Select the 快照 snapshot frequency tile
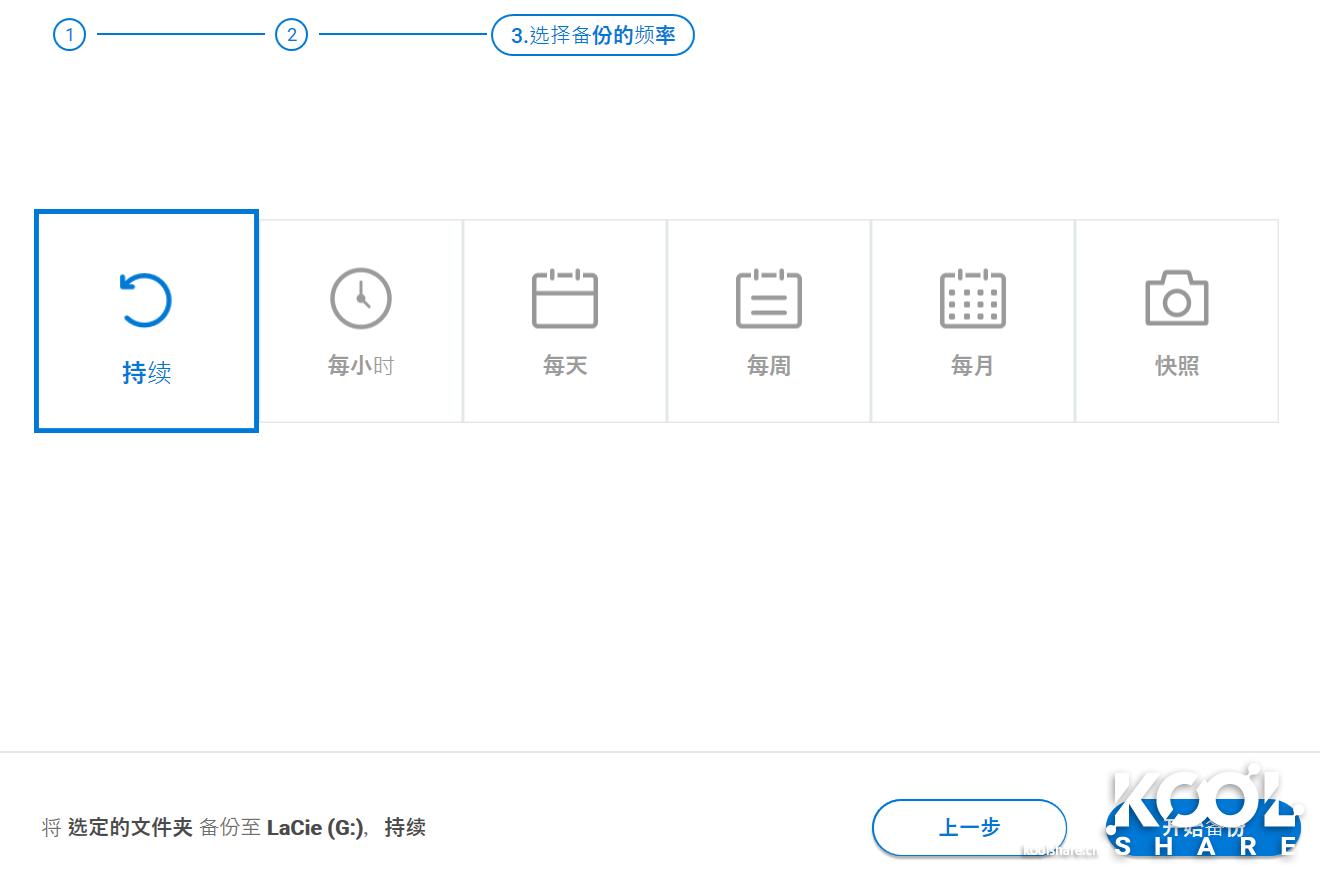Image resolution: width=1320 pixels, height=870 pixels. pos(1177,320)
